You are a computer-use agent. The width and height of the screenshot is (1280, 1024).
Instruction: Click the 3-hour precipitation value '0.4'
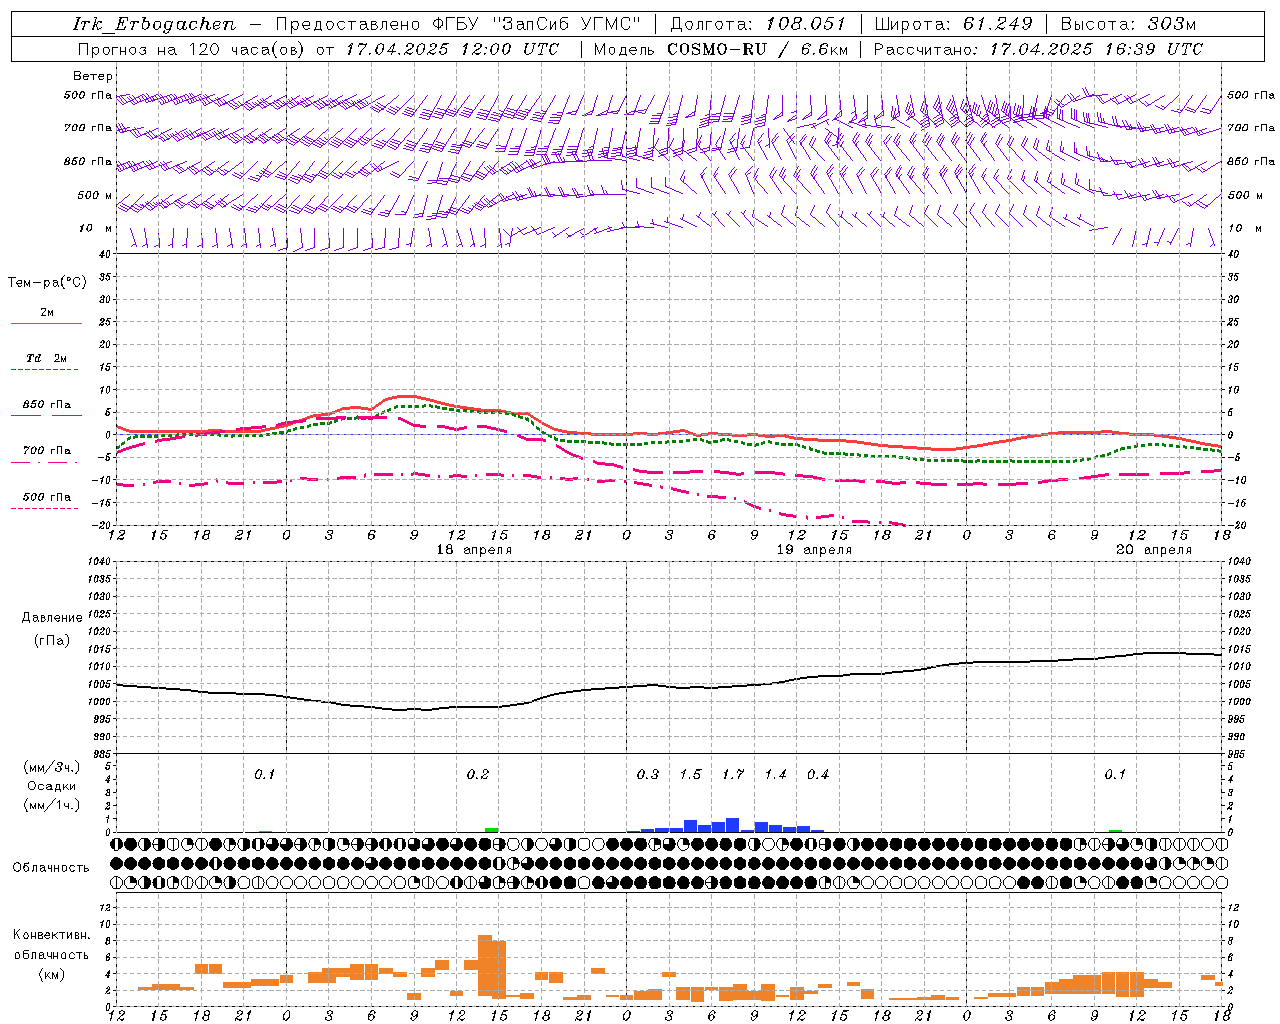818,775
